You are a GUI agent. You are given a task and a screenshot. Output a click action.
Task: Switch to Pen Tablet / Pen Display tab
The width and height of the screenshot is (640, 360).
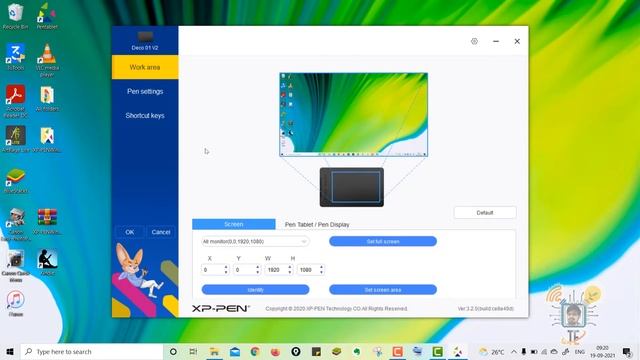[317, 224]
